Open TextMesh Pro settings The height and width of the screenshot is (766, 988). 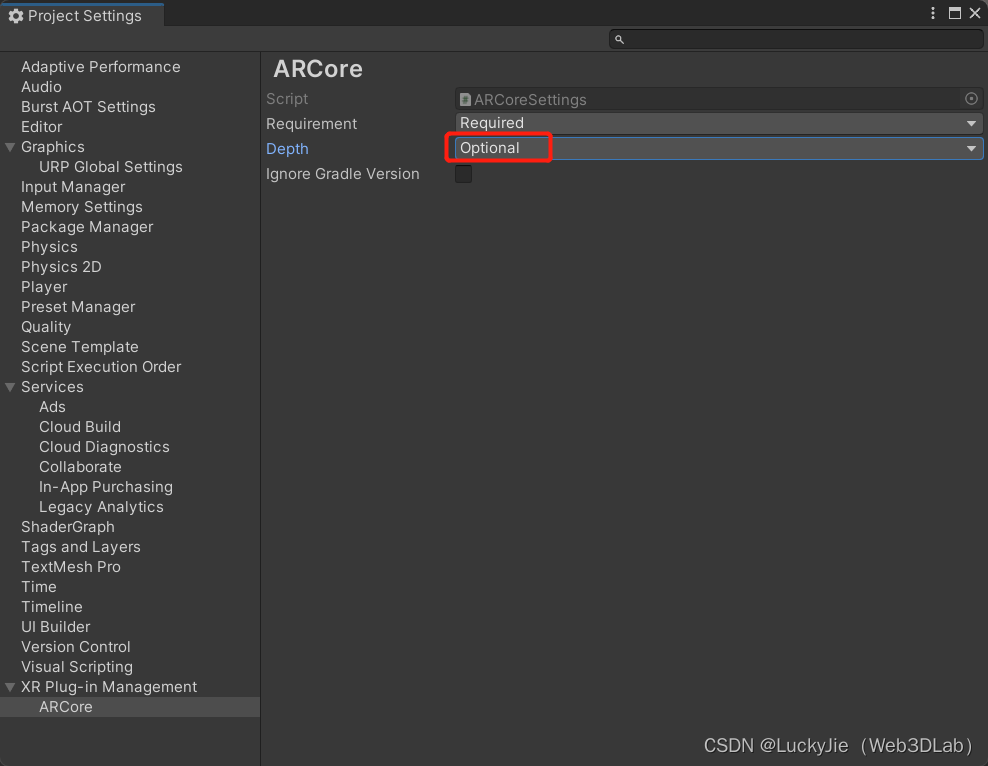coord(71,567)
